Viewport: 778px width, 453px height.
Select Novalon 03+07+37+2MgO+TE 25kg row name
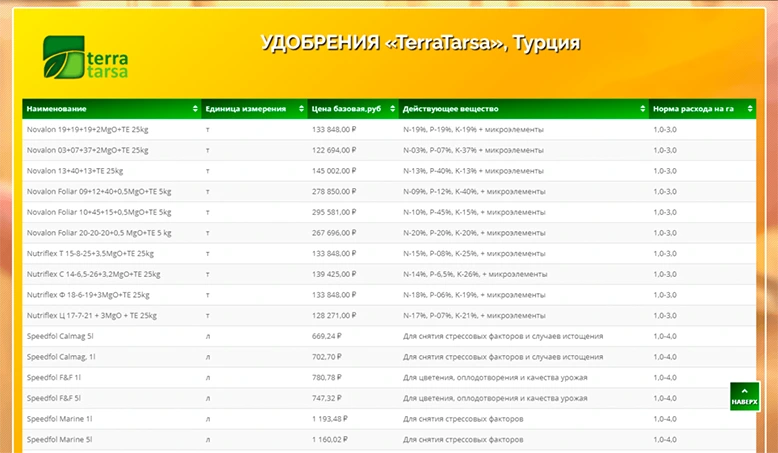click(87, 150)
